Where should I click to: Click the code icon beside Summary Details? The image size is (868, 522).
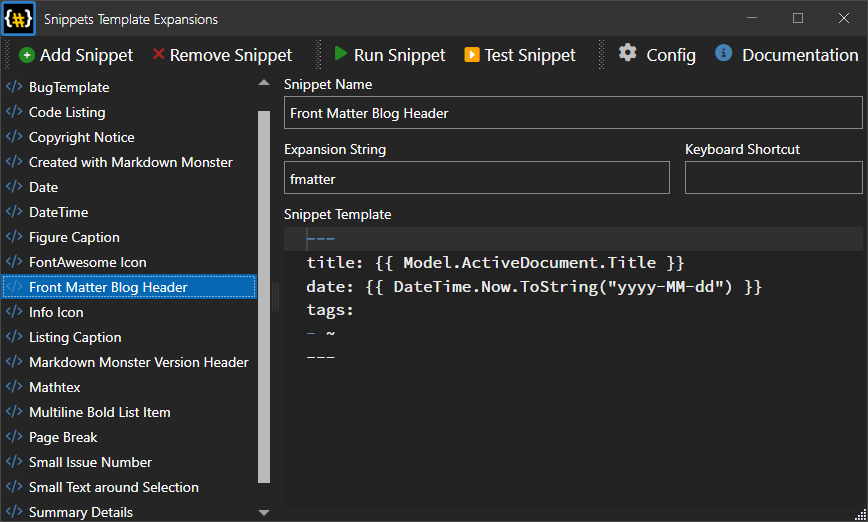(x=14, y=511)
